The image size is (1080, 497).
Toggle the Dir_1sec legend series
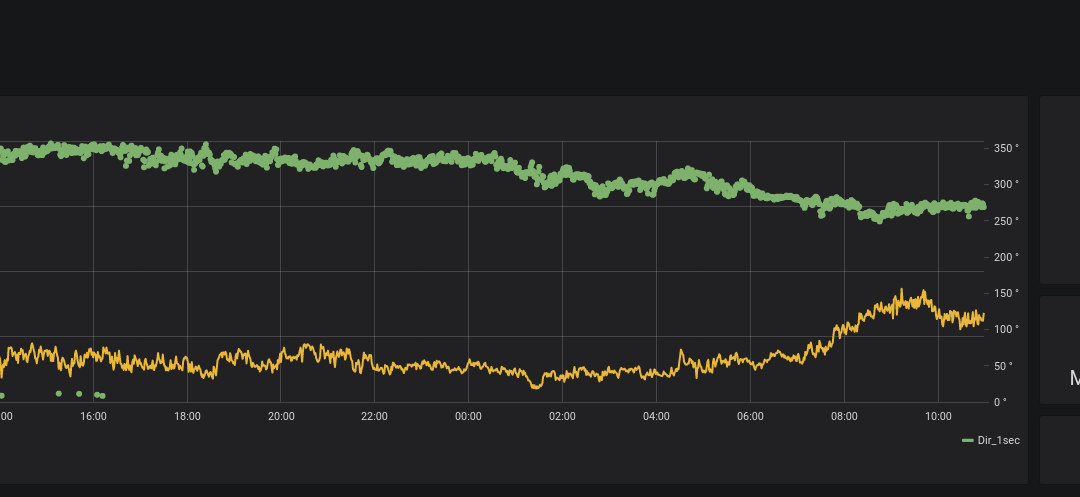click(999, 441)
